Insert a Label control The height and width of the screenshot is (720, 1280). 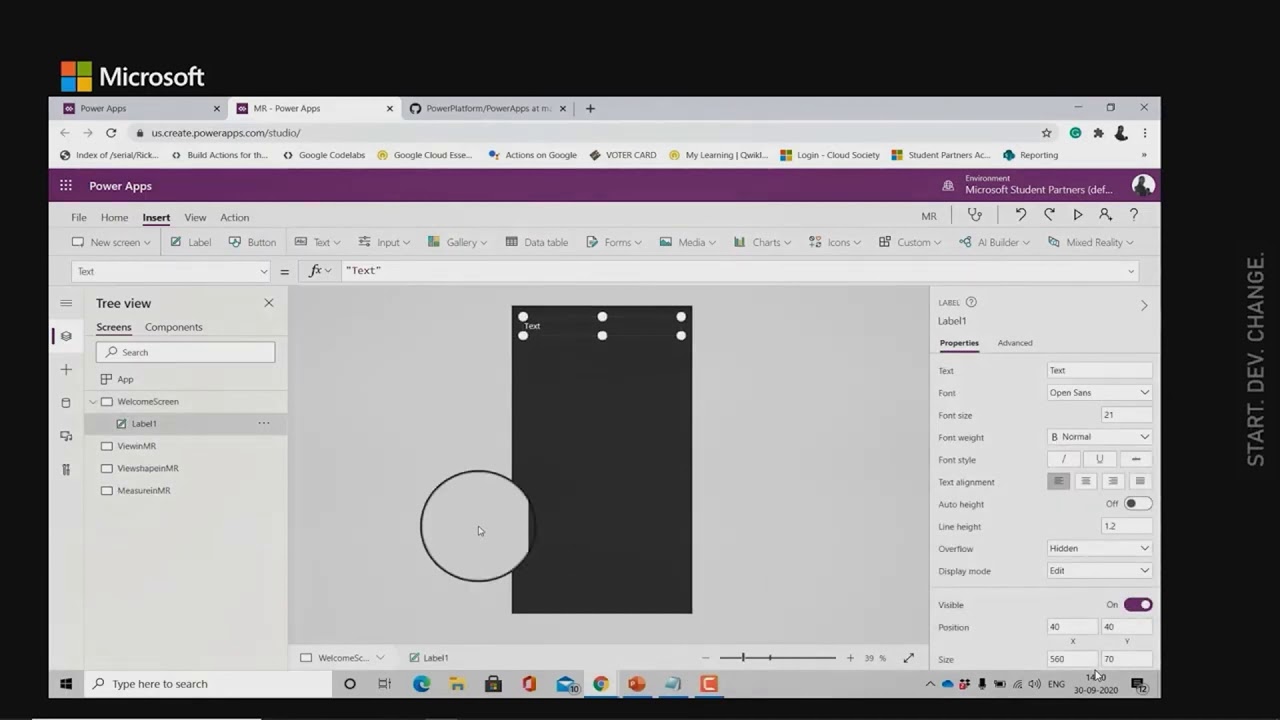click(190, 242)
